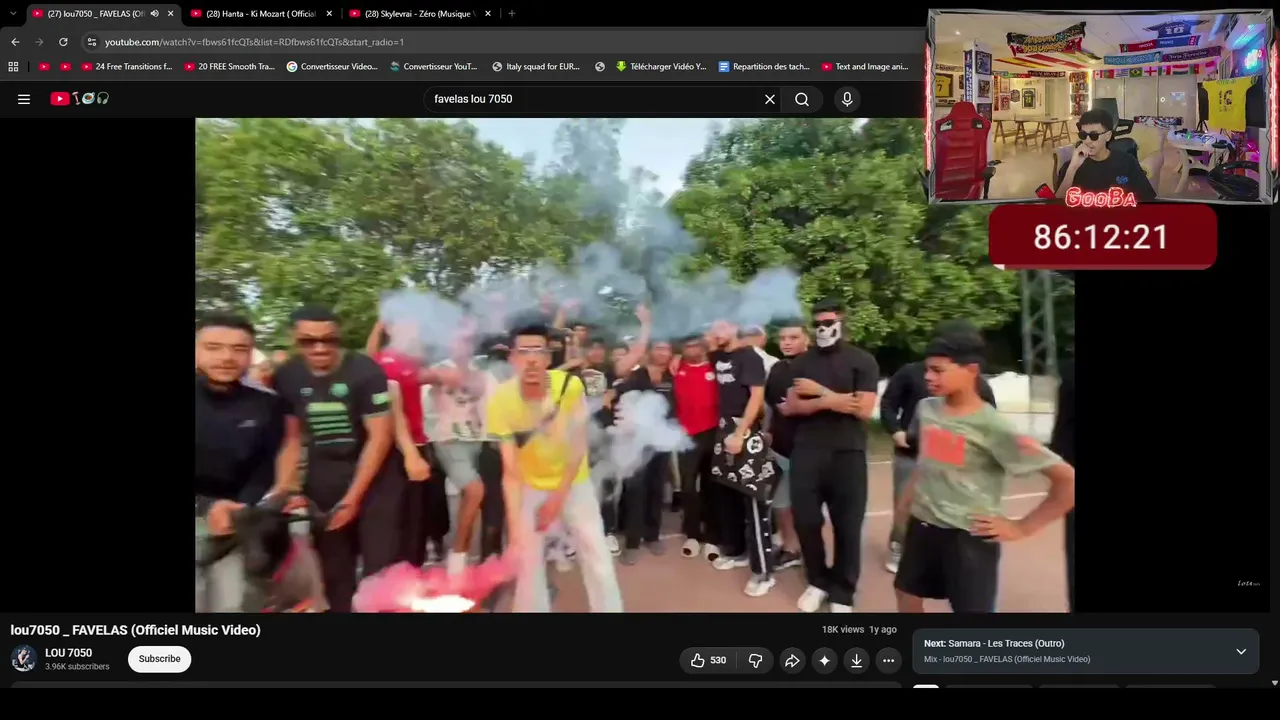Clear the search box with the X
This screenshot has width=1280, height=720.
[x=770, y=99]
